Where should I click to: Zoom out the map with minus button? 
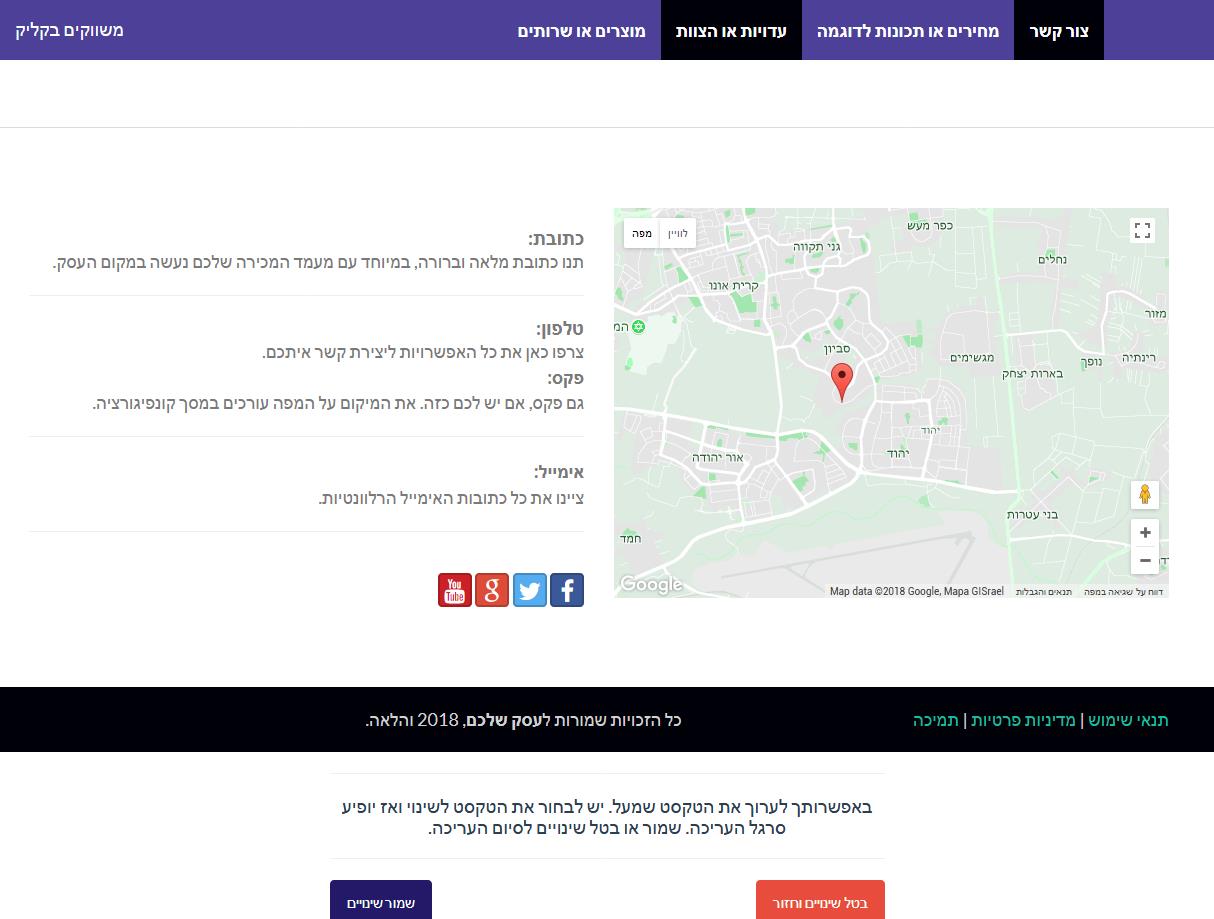1145,560
